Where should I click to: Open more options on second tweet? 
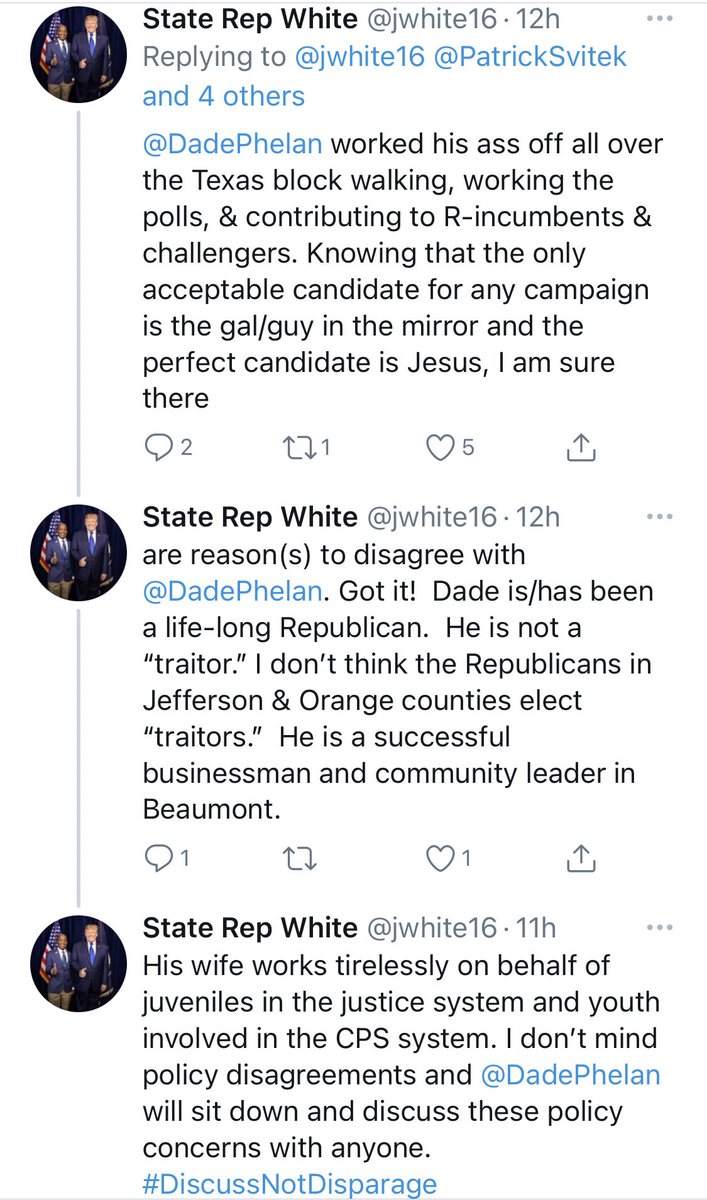tap(660, 517)
